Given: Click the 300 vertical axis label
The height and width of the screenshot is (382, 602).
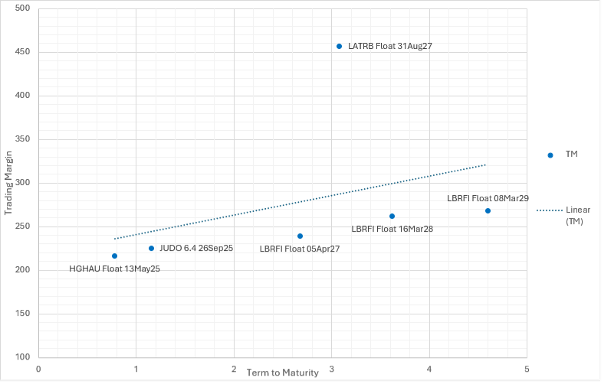Looking at the screenshot, I should click(x=22, y=182).
